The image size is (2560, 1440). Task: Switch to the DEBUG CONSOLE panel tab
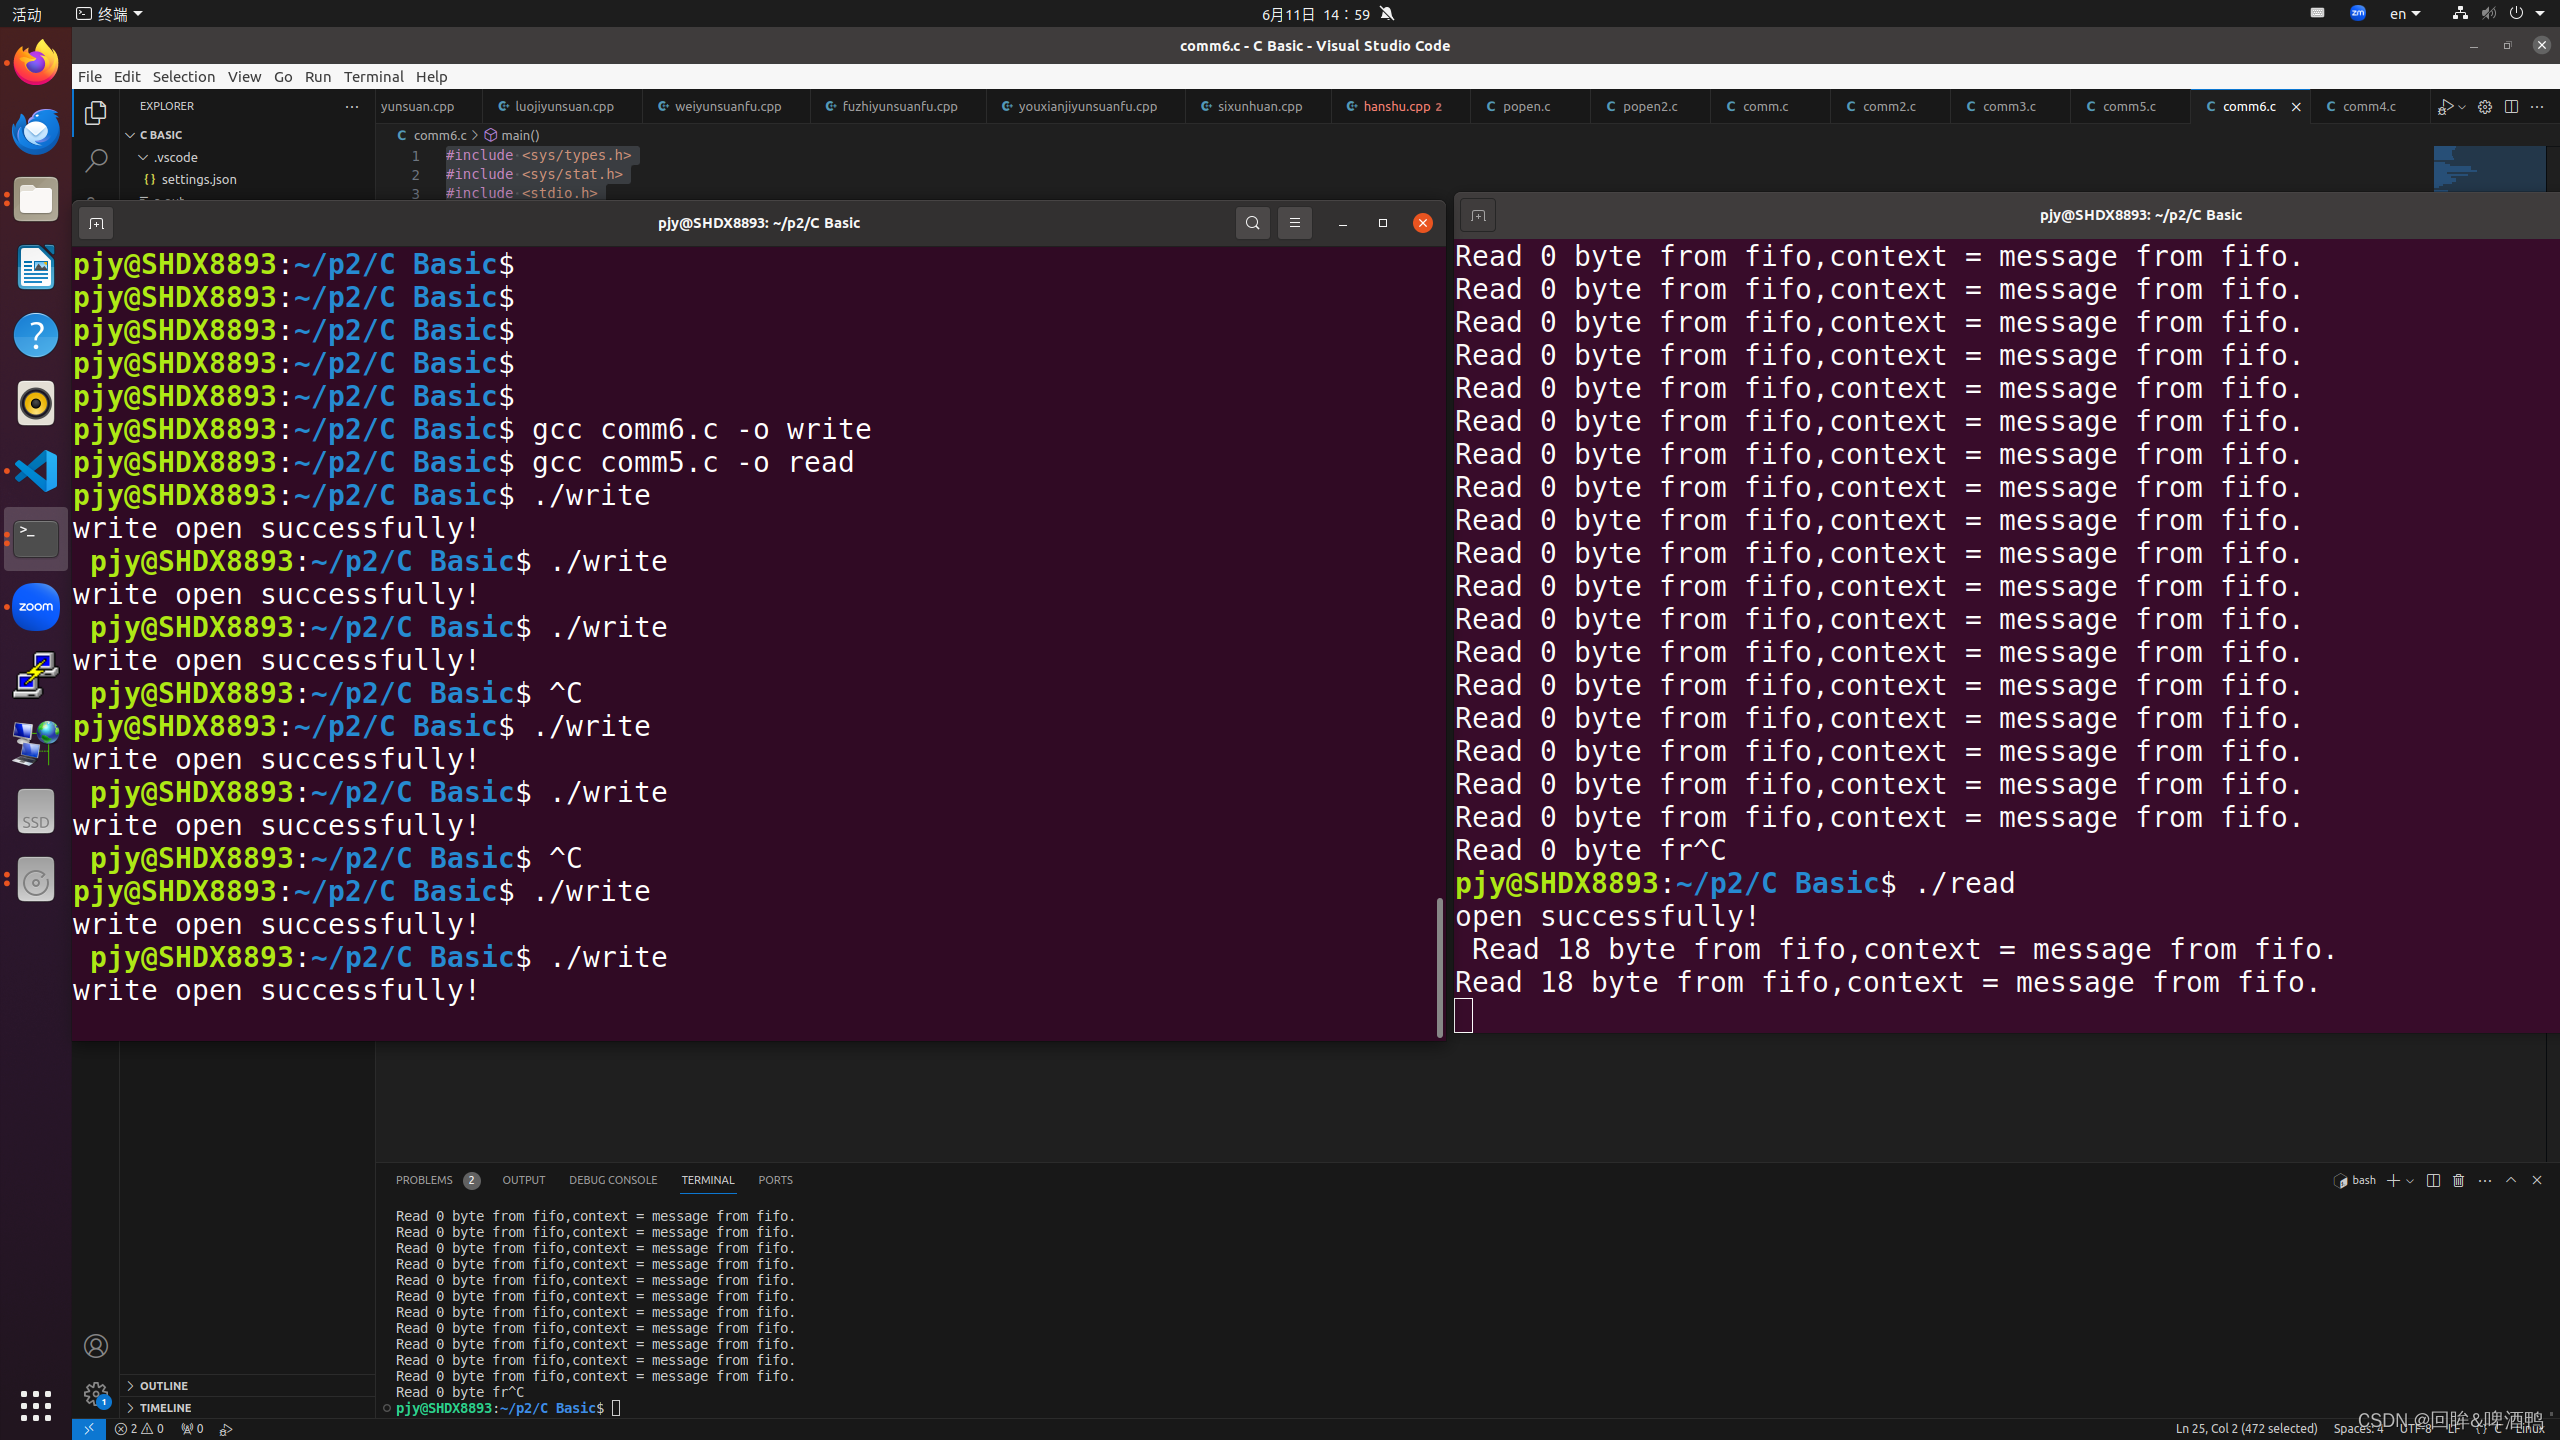point(613,1181)
